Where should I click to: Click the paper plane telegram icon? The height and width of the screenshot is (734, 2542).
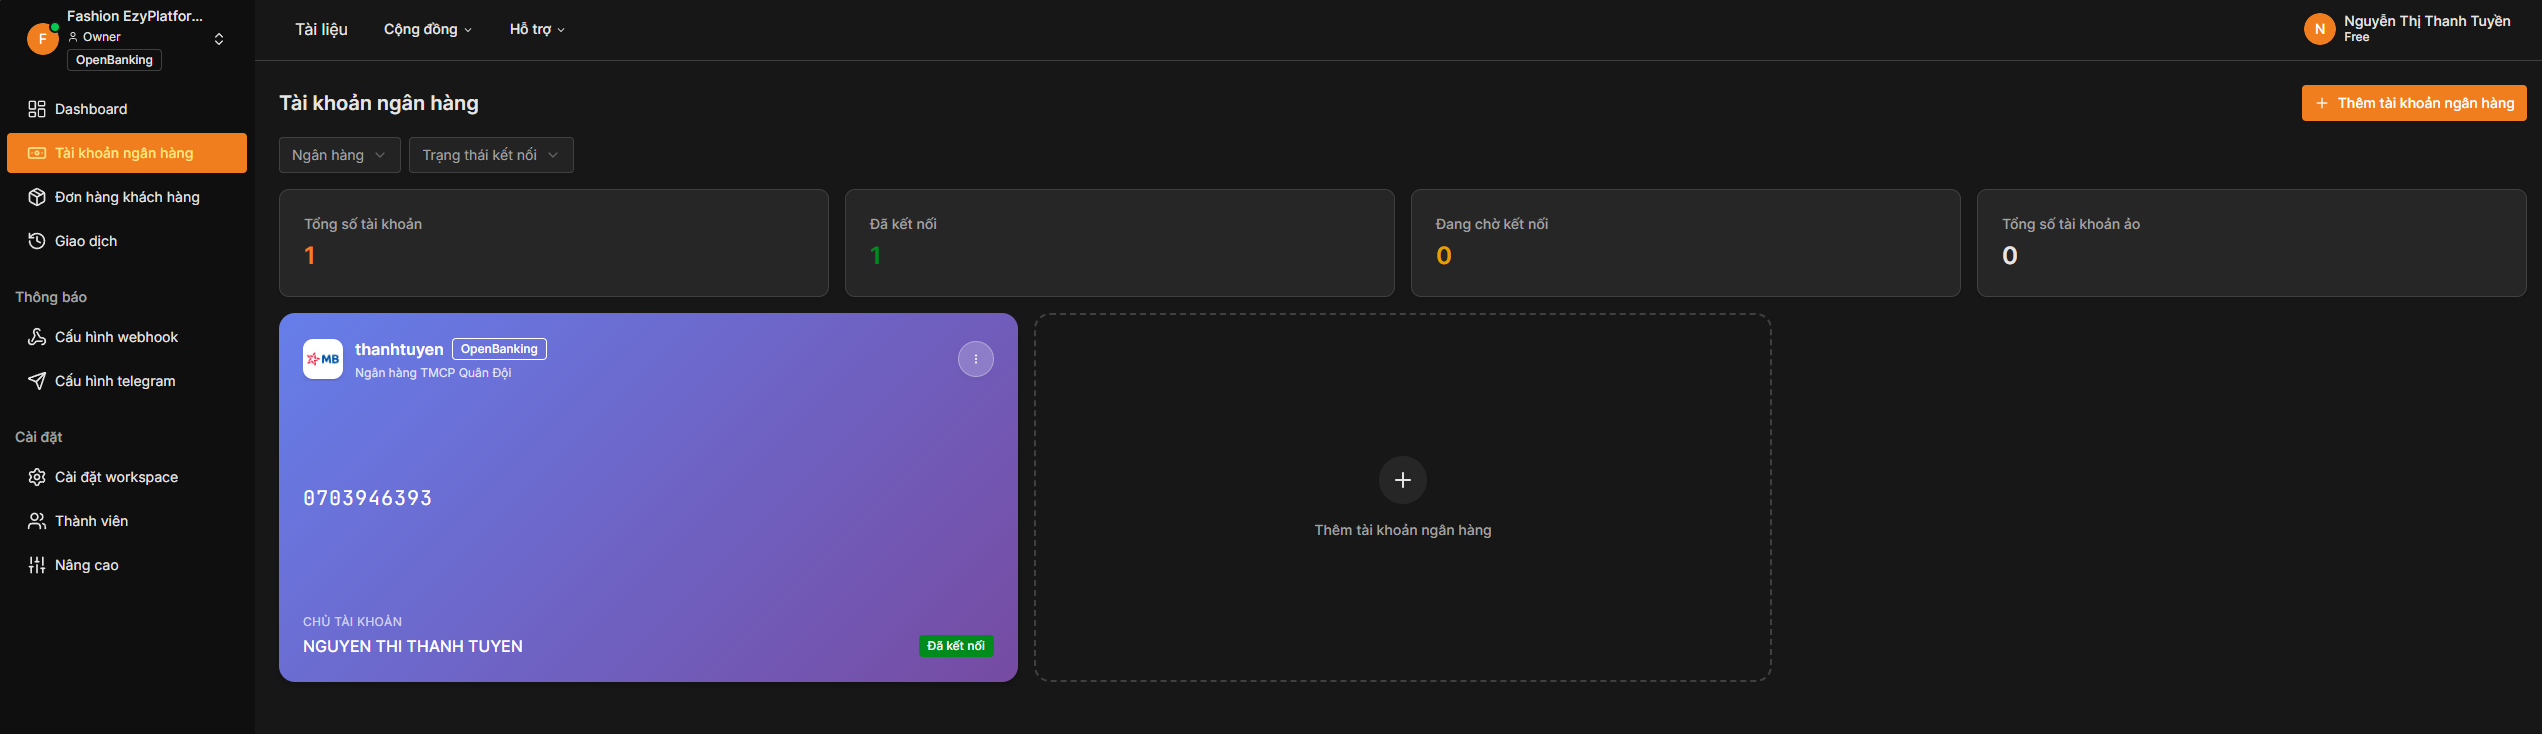[x=37, y=381]
